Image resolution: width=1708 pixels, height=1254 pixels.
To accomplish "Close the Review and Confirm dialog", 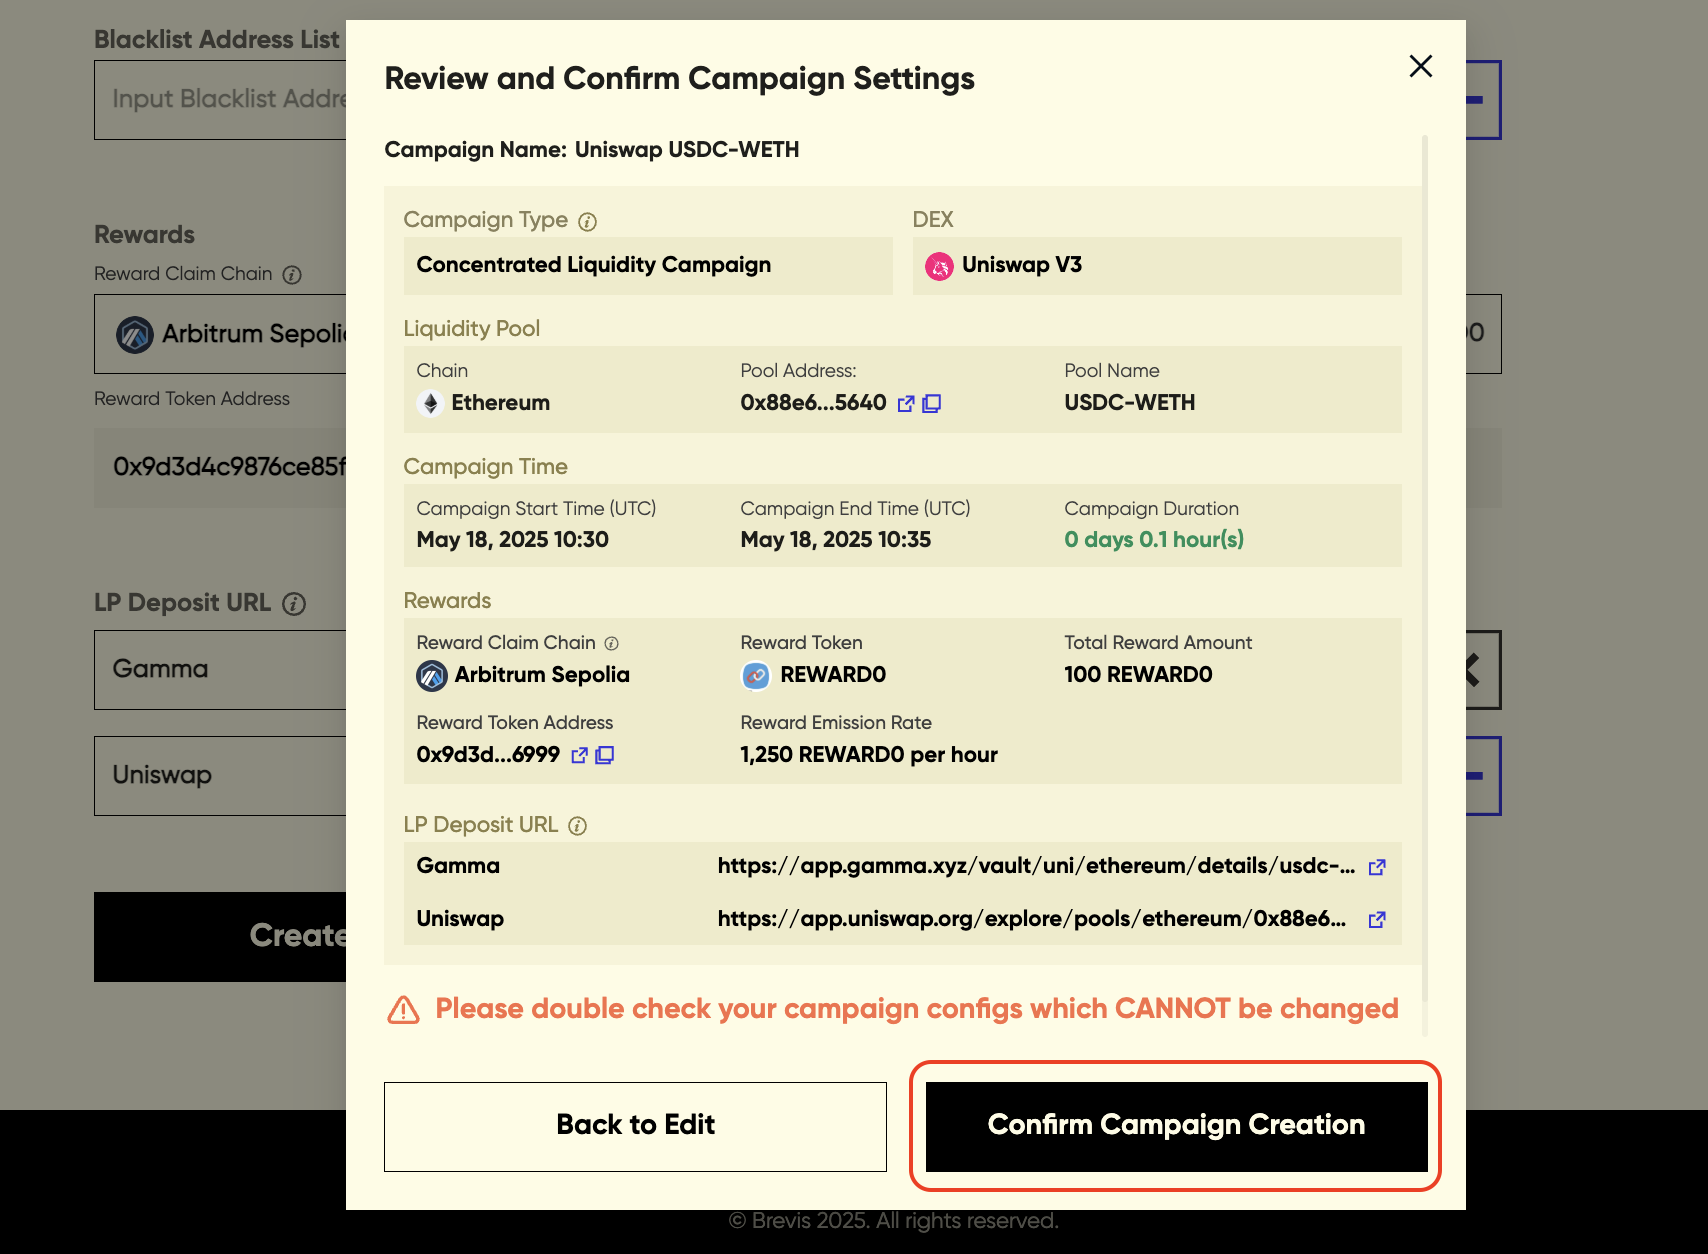I will (1420, 66).
